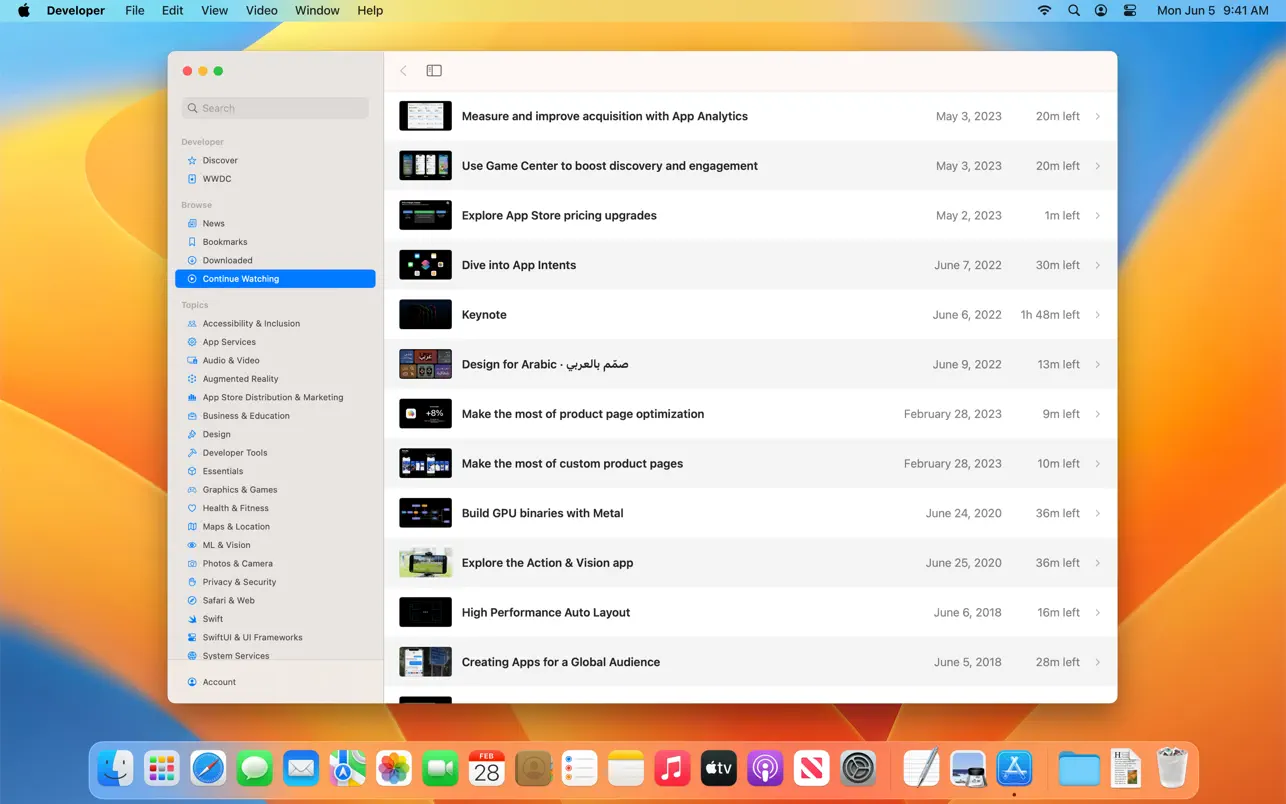Open the Video menu
1286x804 pixels.
point(261,11)
